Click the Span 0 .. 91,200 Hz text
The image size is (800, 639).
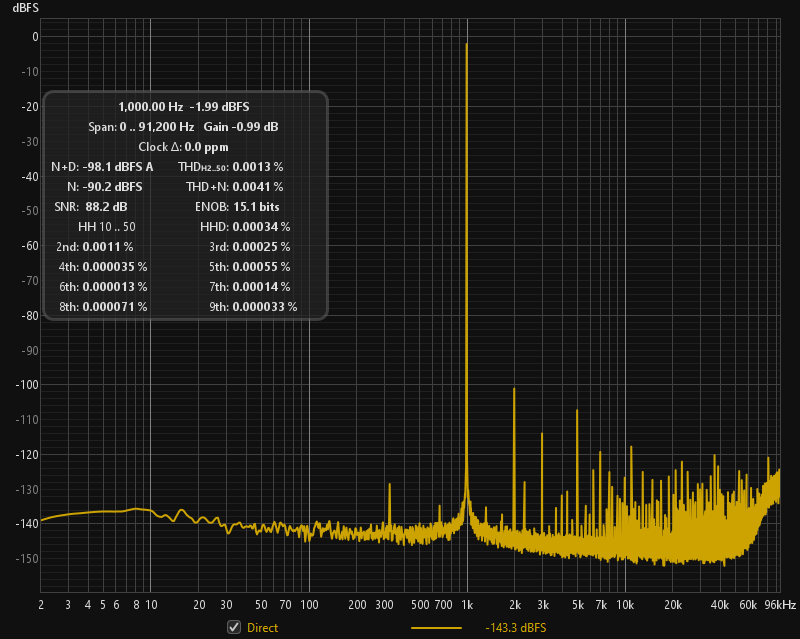pos(141,127)
